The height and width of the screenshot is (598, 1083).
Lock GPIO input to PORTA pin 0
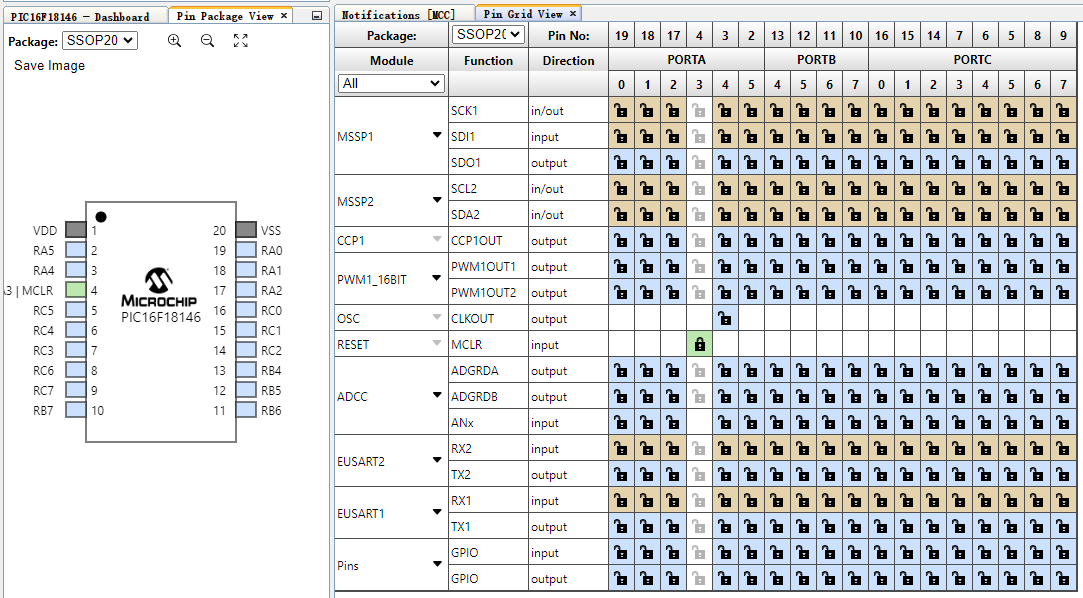tap(622, 552)
